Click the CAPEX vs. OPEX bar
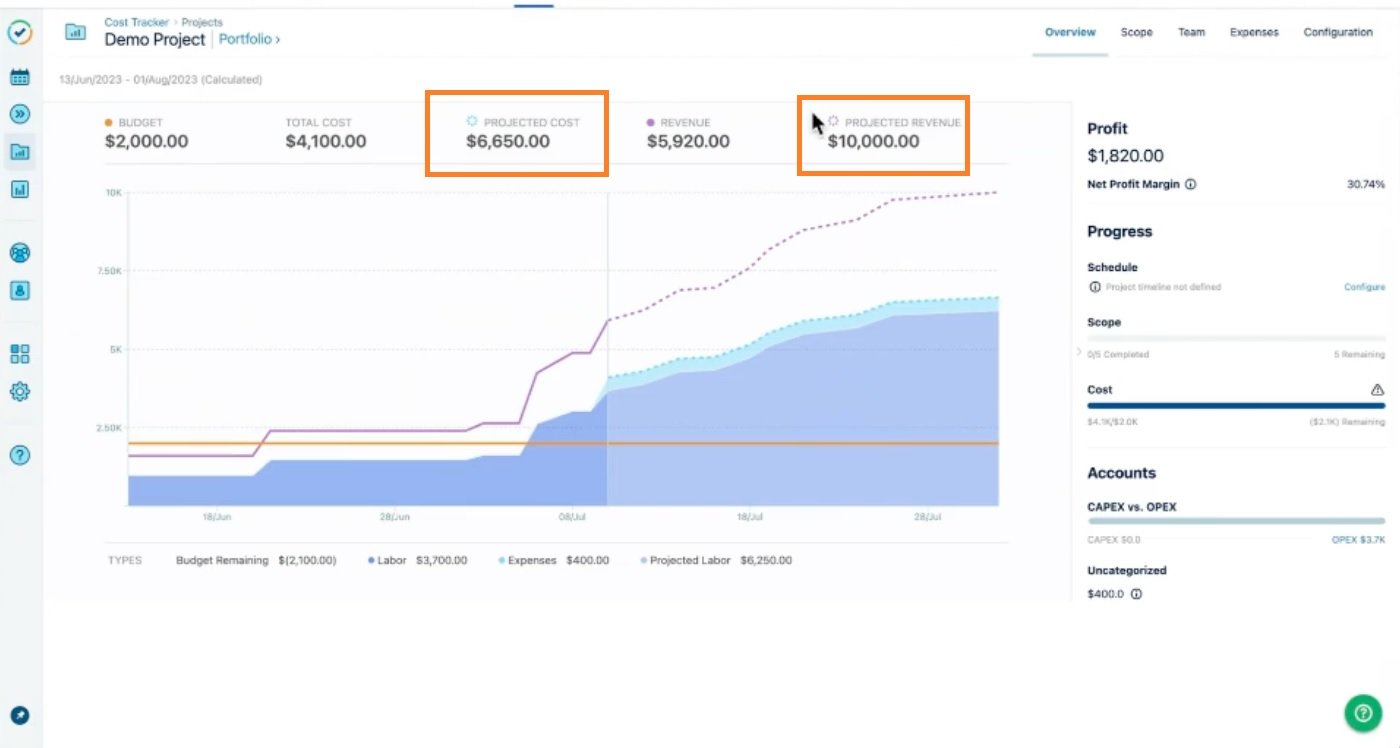This screenshot has height=748, width=1400. (1236, 521)
